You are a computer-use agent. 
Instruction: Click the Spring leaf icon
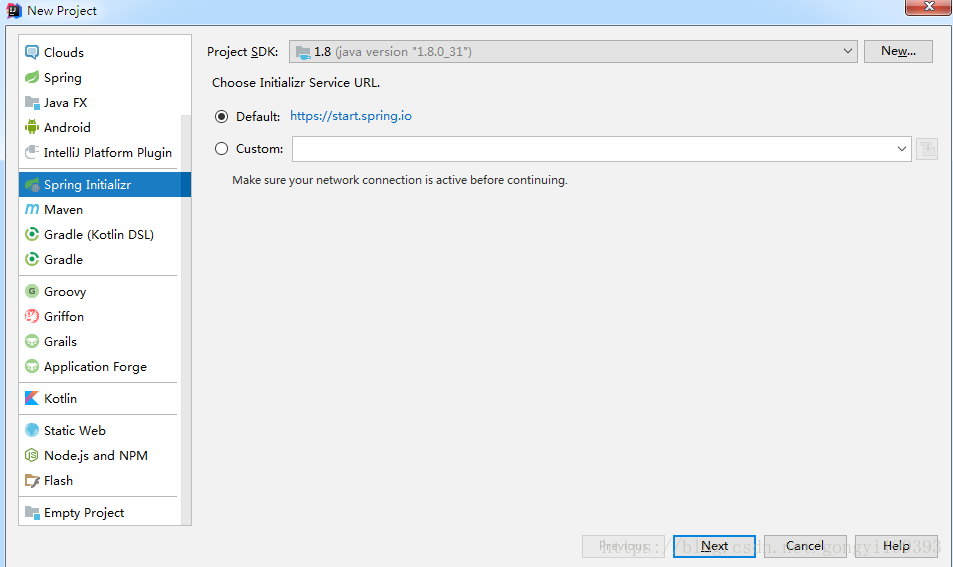[x=32, y=77]
